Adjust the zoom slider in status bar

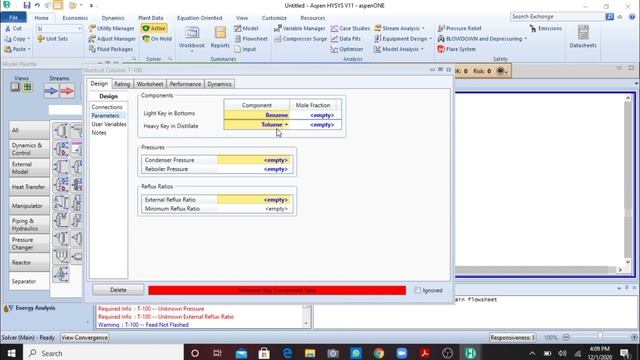pyautogui.click(x=600, y=337)
